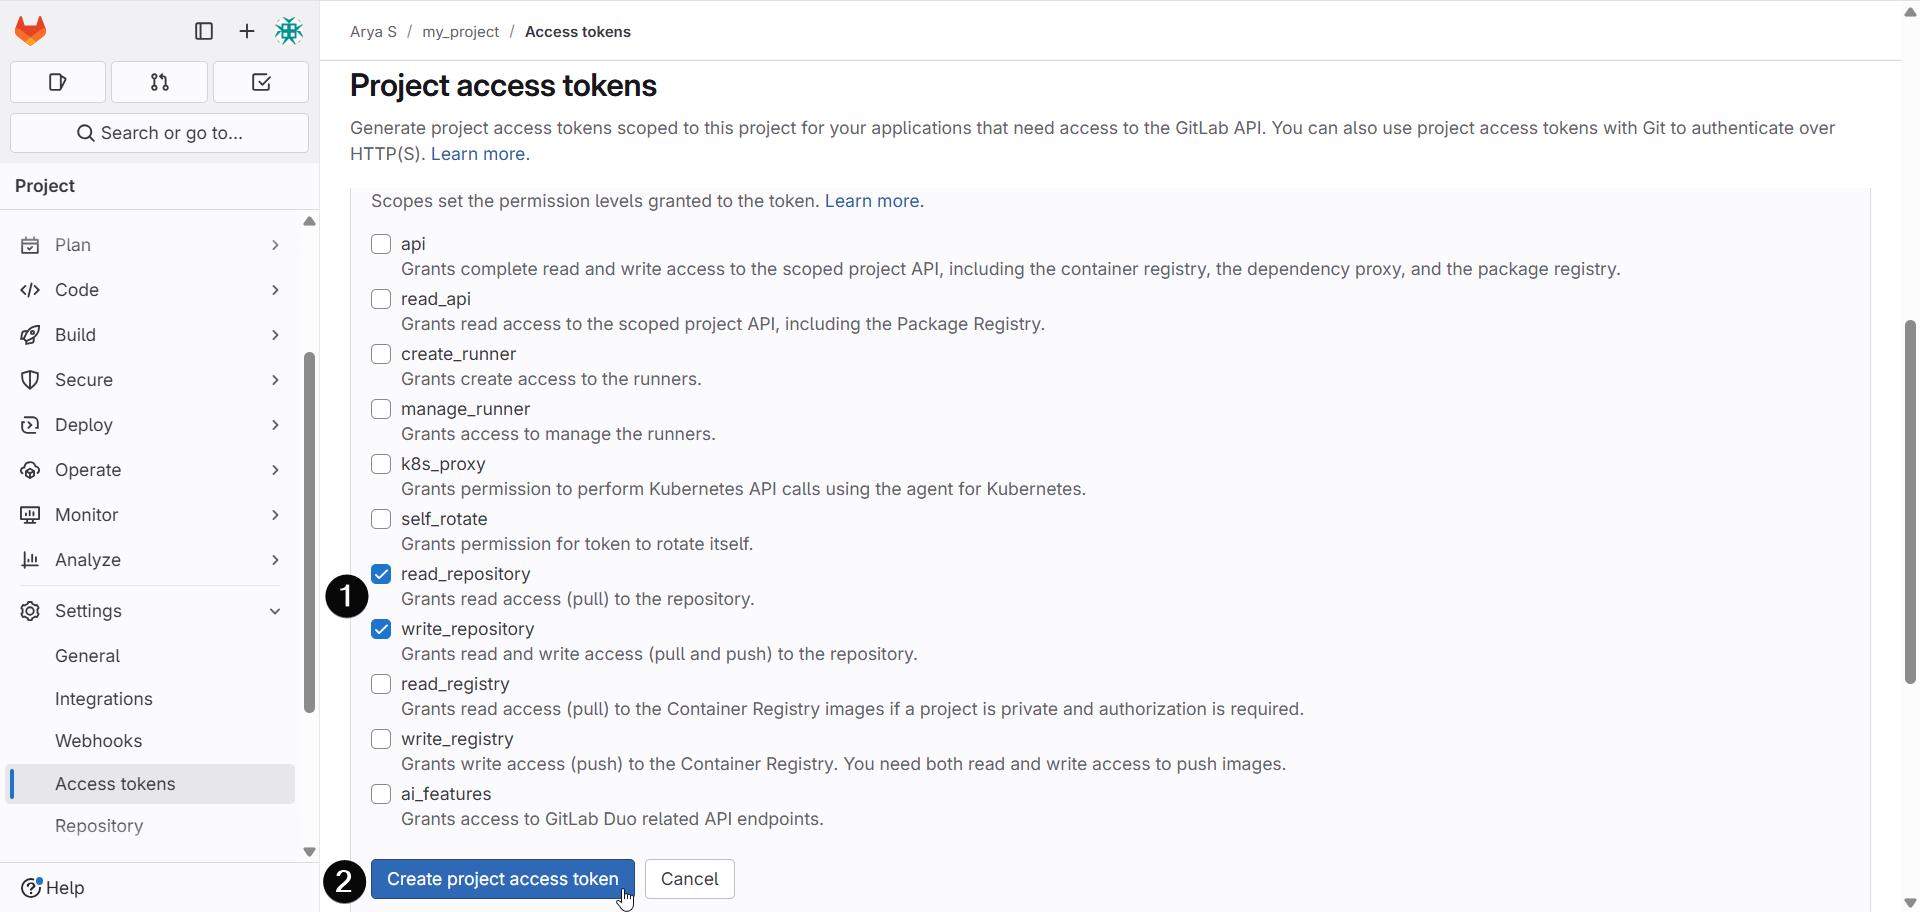Select the Analyze sidebar icon
1920x912 pixels.
pyautogui.click(x=31, y=559)
